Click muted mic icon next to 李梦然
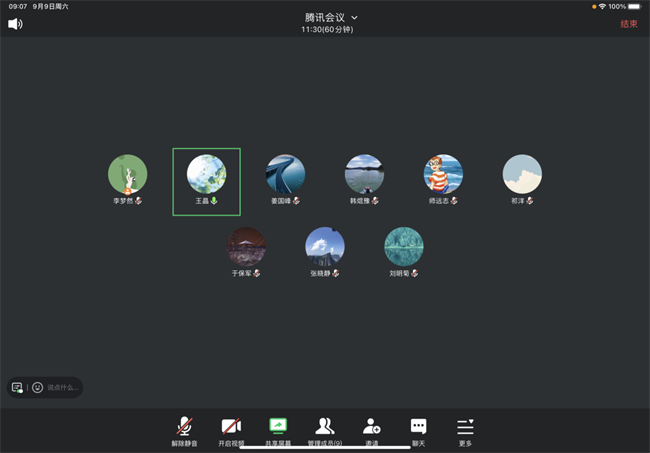Viewport: 650px width, 453px height. point(138,201)
